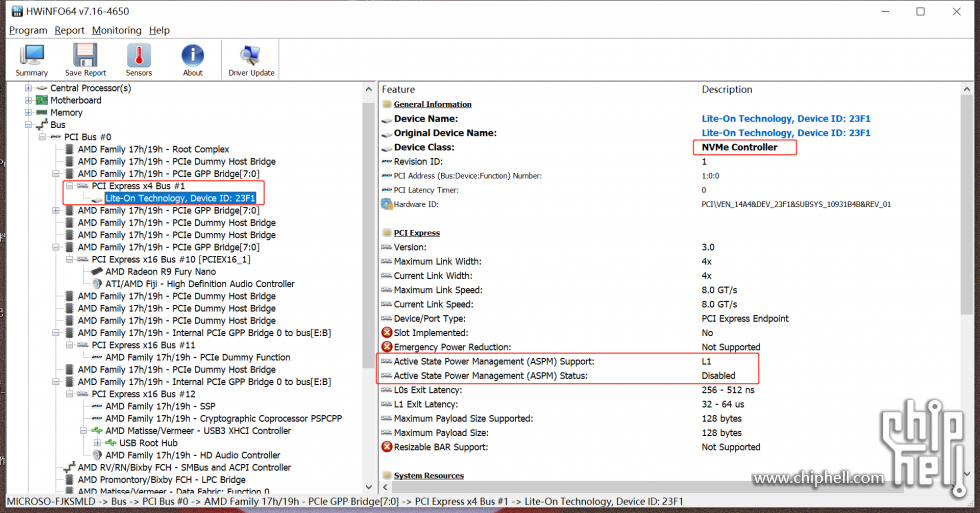
Task: Select AMD Radeon R9 Fury Nano
Action: 161,272
